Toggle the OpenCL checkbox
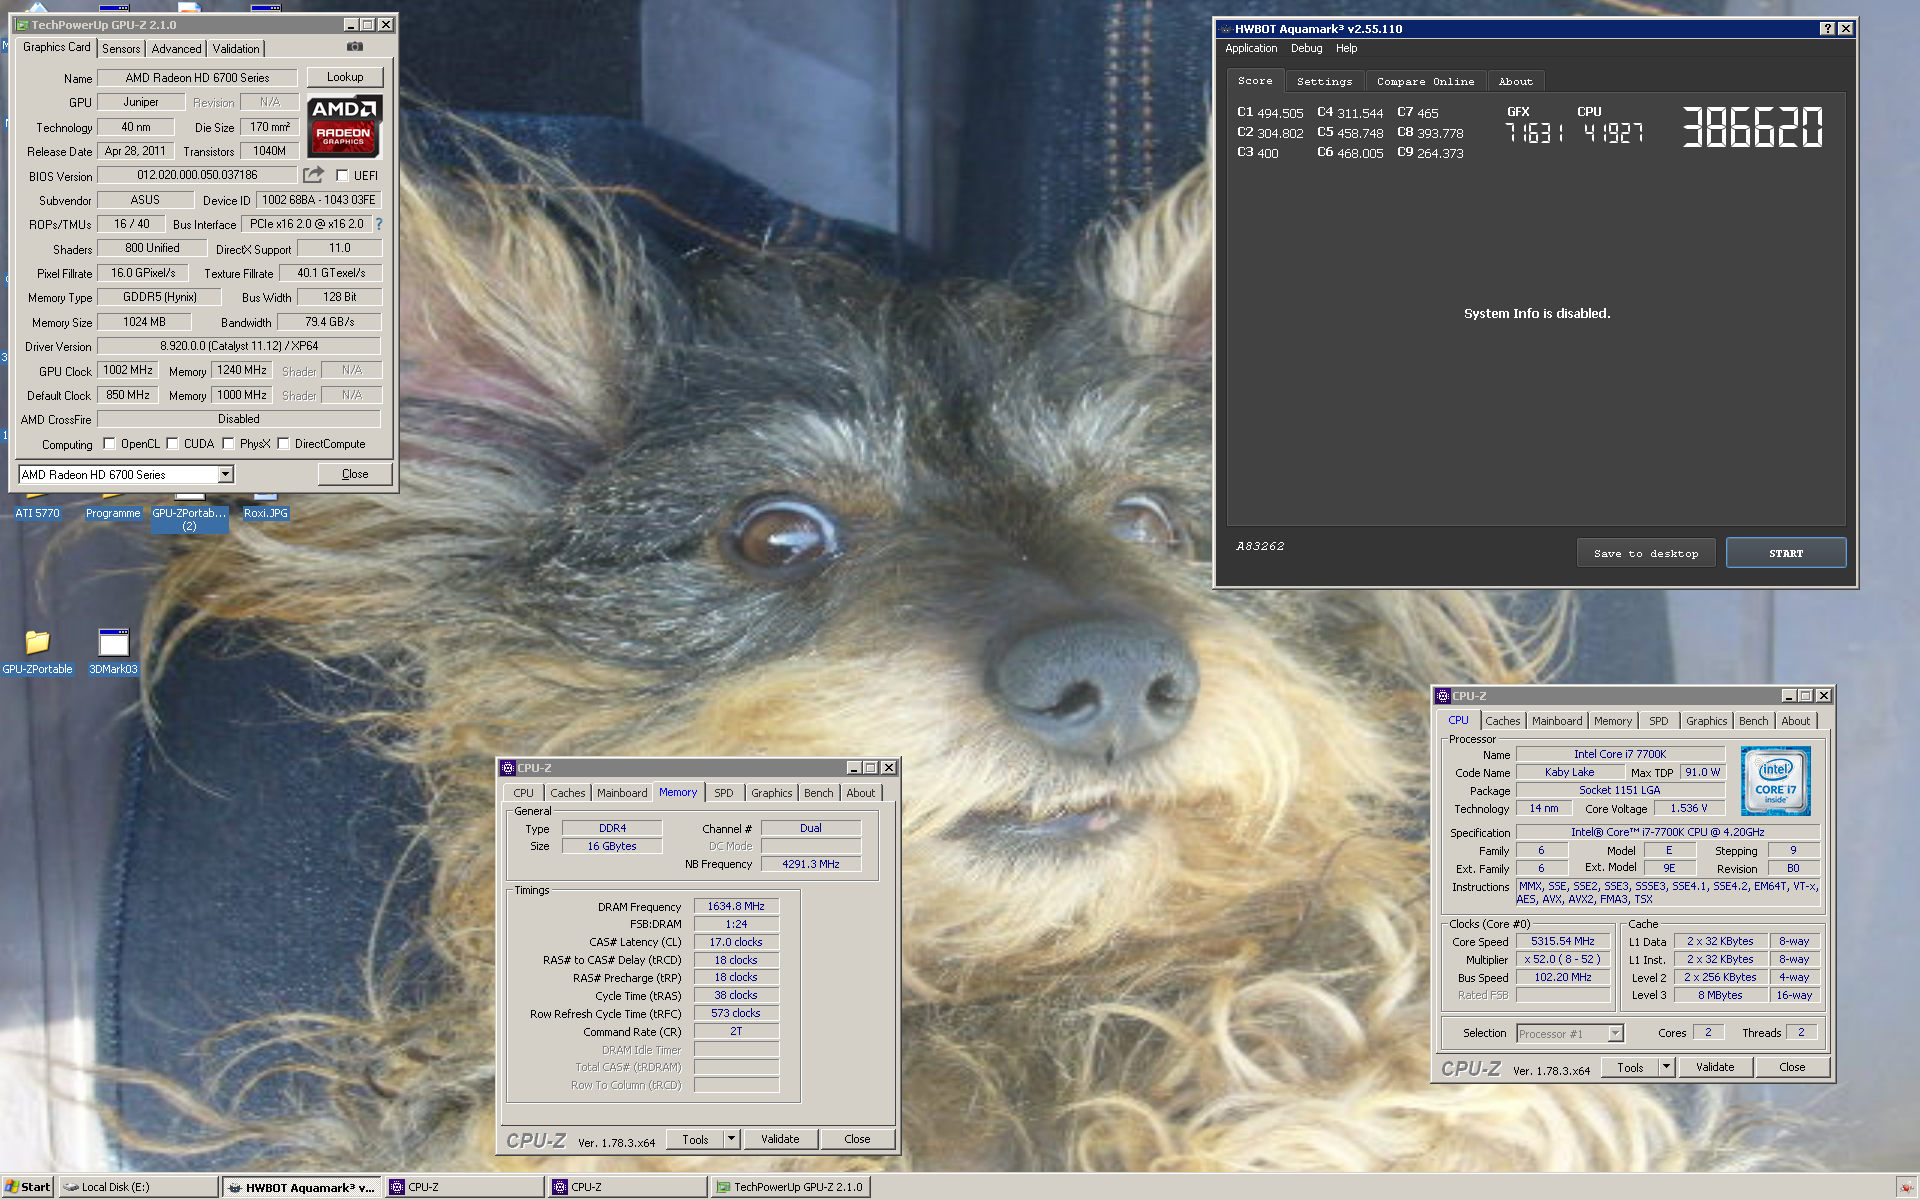The height and width of the screenshot is (1200, 1920). tap(109, 444)
